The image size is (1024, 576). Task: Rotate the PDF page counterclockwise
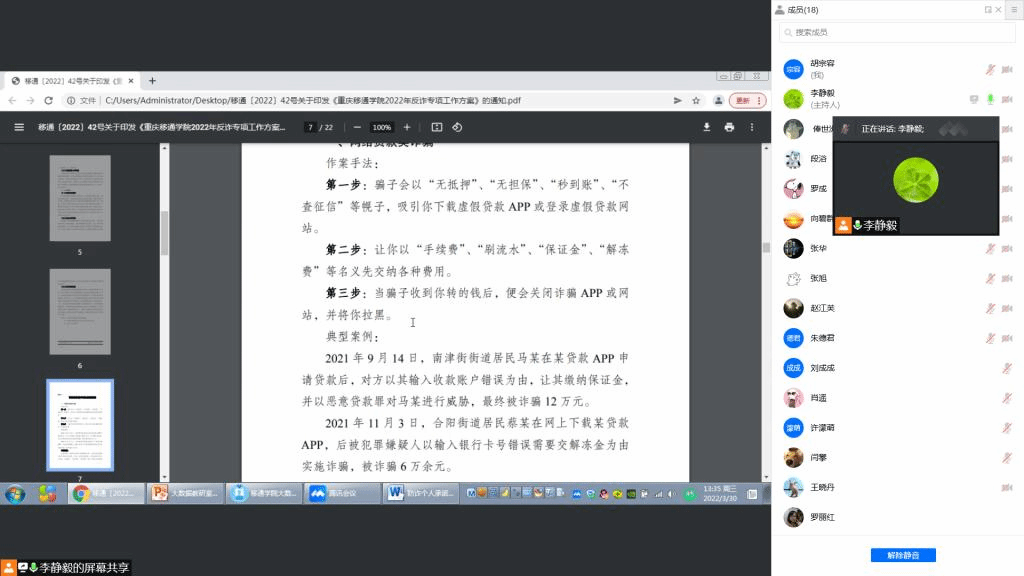pos(457,127)
